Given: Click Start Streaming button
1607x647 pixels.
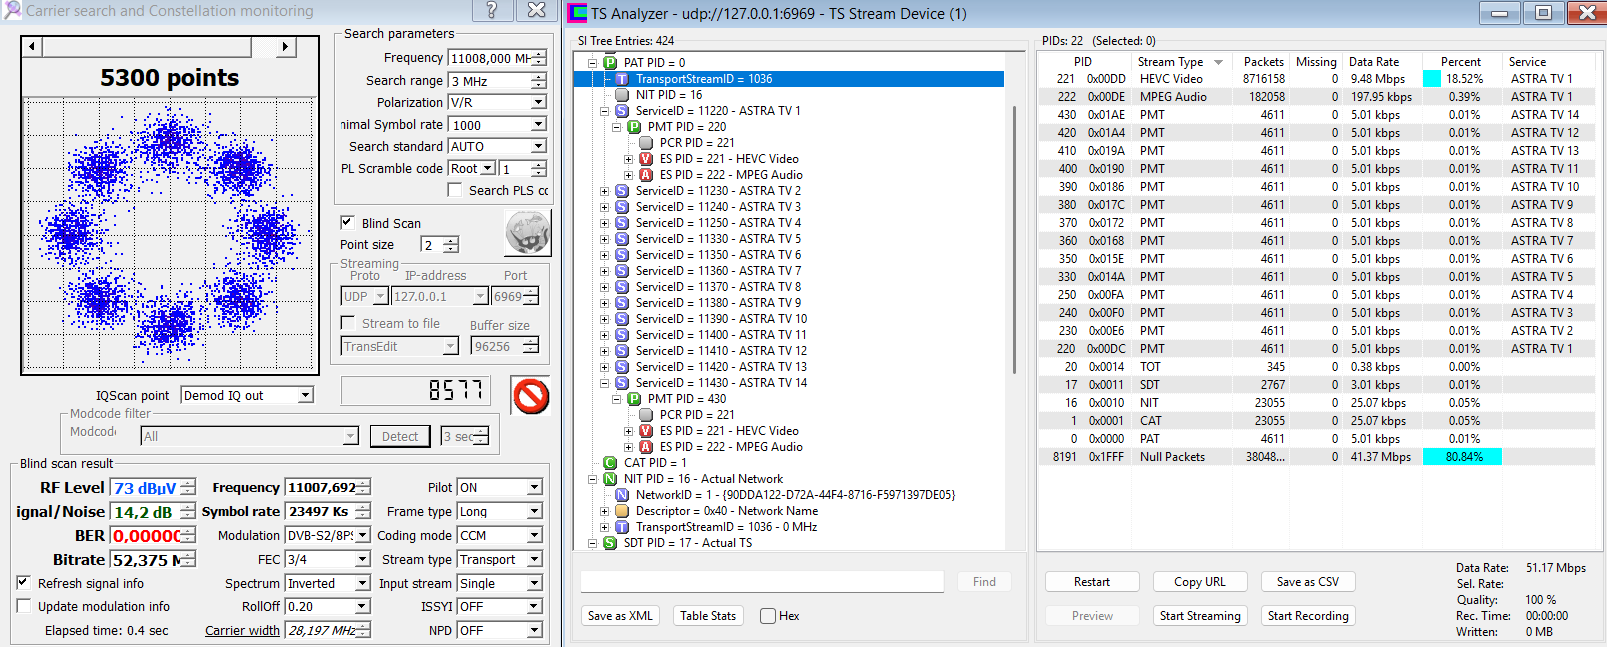Looking at the screenshot, I should (x=1199, y=616).
